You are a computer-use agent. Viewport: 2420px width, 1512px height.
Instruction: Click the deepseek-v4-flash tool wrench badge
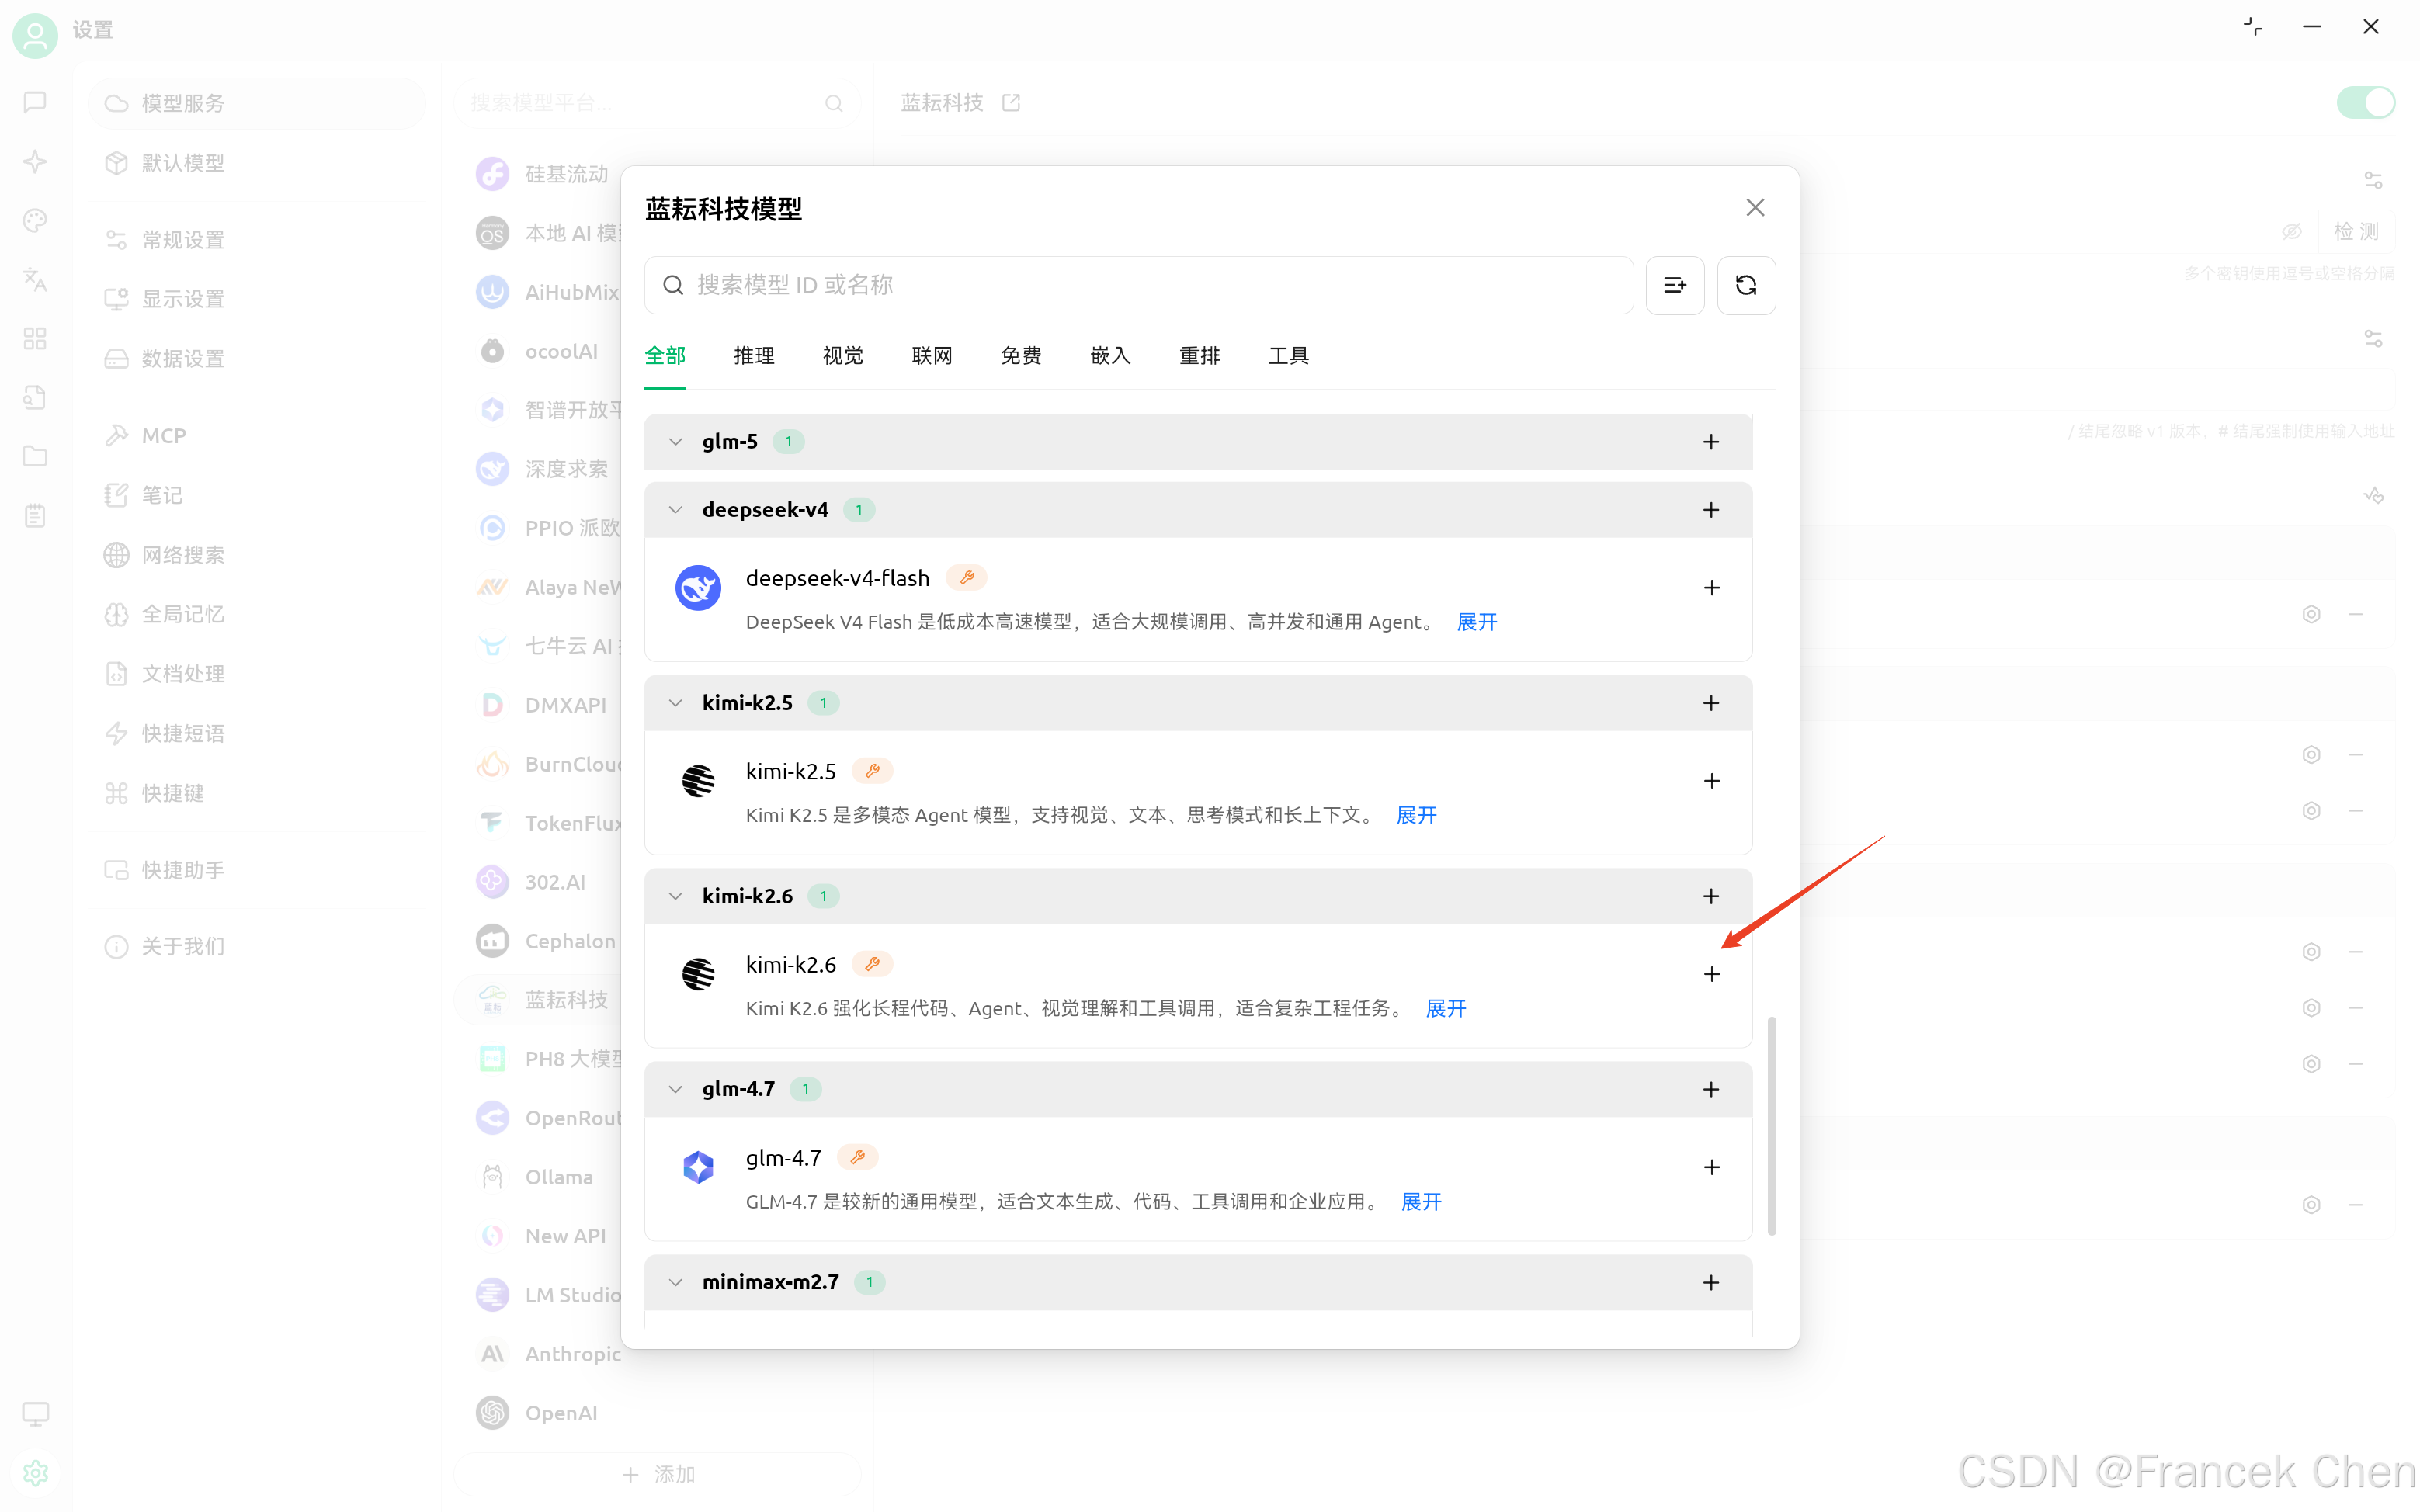[966, 577]
